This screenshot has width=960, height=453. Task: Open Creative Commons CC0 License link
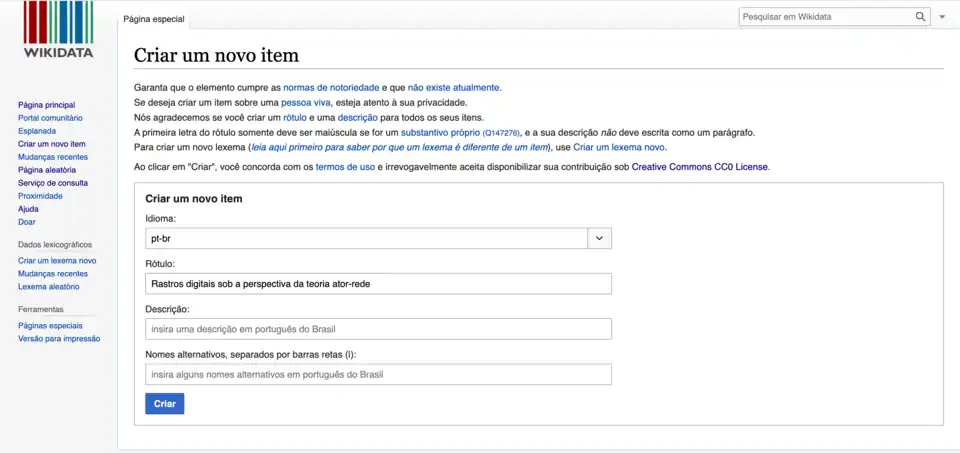tap(700, 167)
